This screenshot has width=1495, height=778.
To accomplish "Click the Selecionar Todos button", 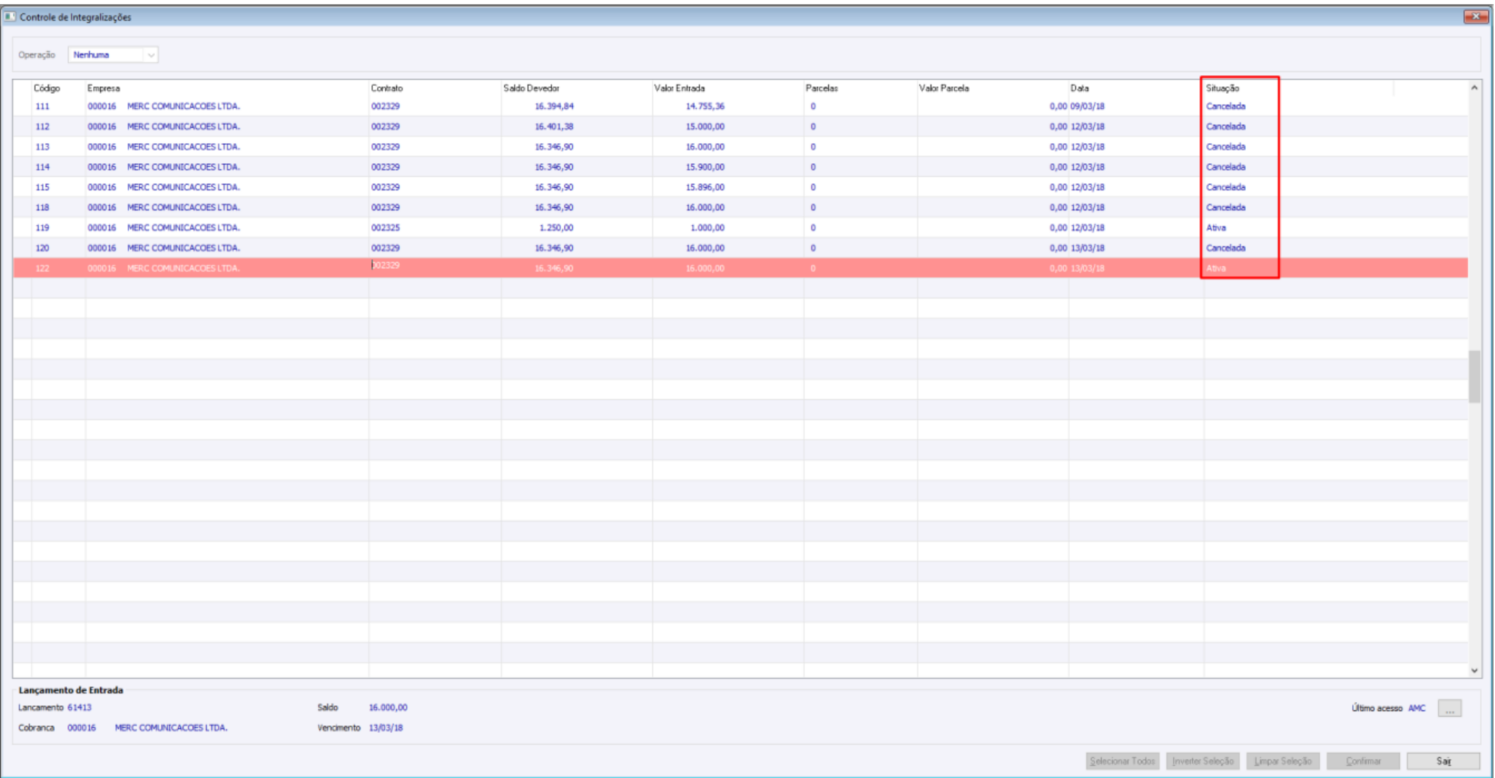I will click(x=1122, y=762).
